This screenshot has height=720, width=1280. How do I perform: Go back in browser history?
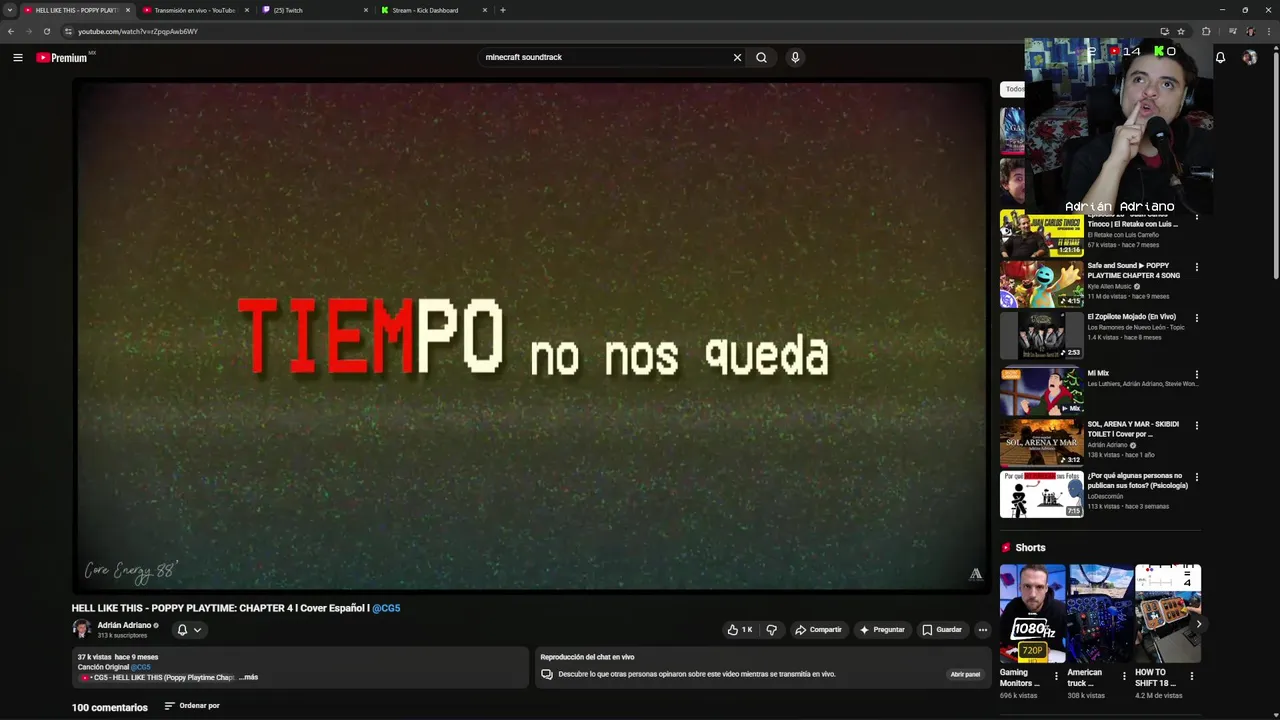pyautogui.click(x=11, y=31)
